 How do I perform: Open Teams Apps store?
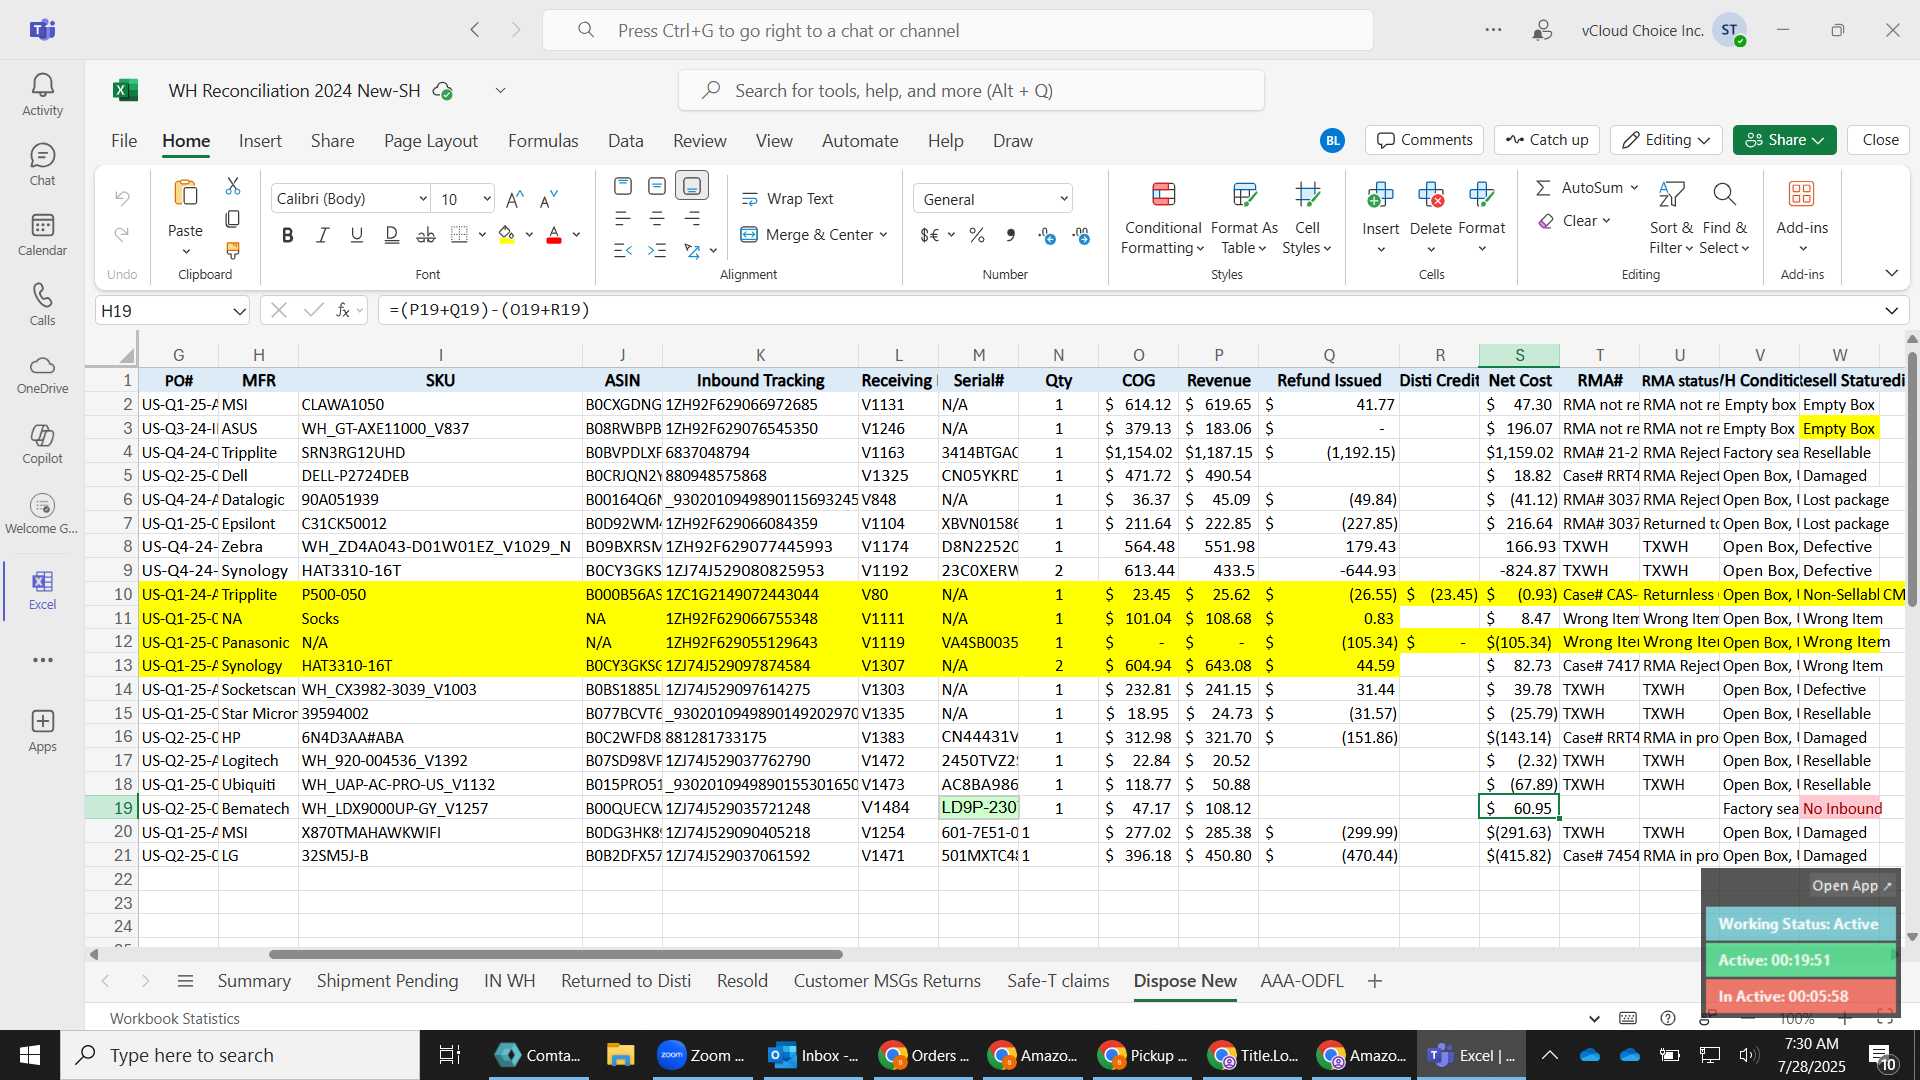[x=42, y=731]
